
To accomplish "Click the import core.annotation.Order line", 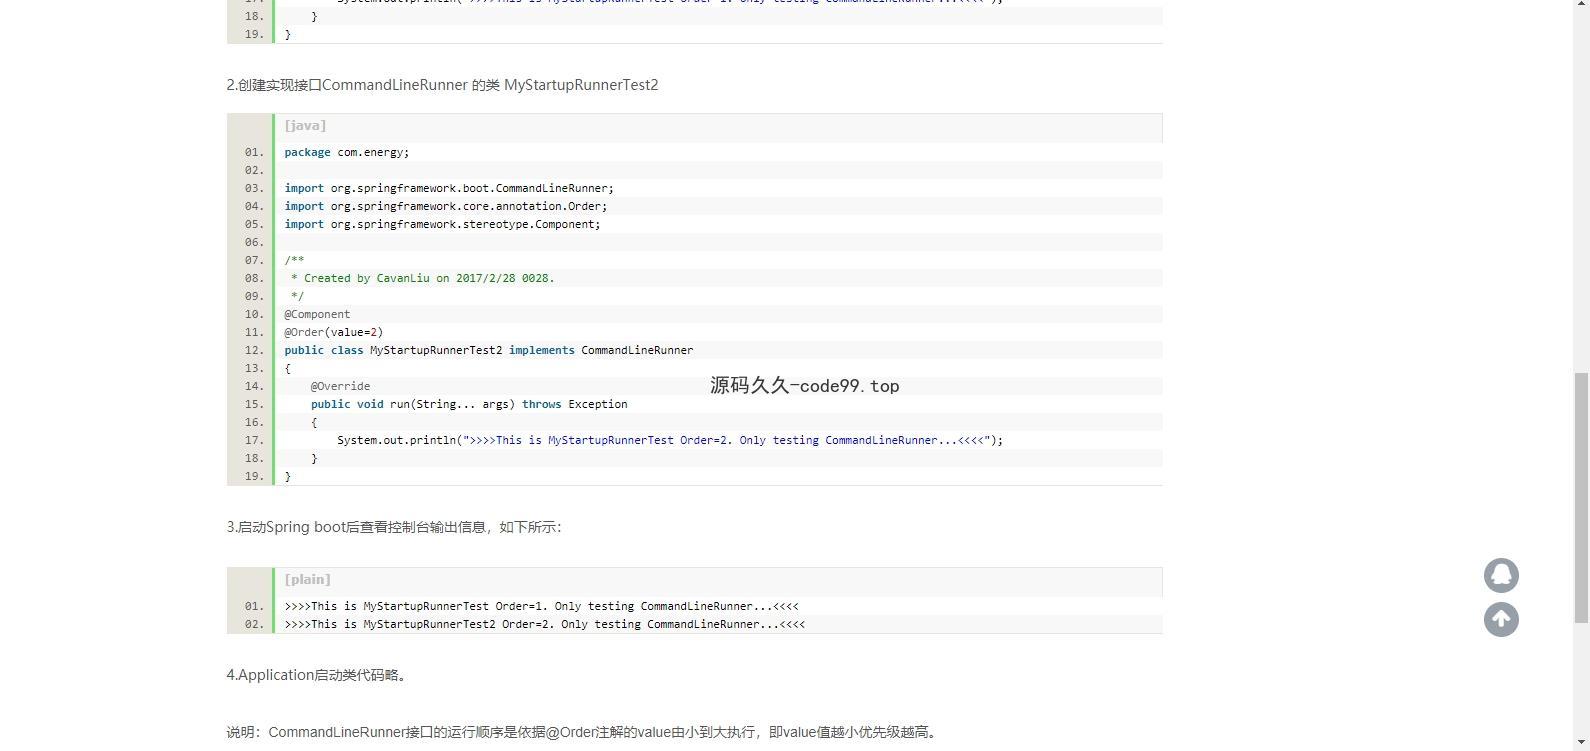I will tap(445, 206).
